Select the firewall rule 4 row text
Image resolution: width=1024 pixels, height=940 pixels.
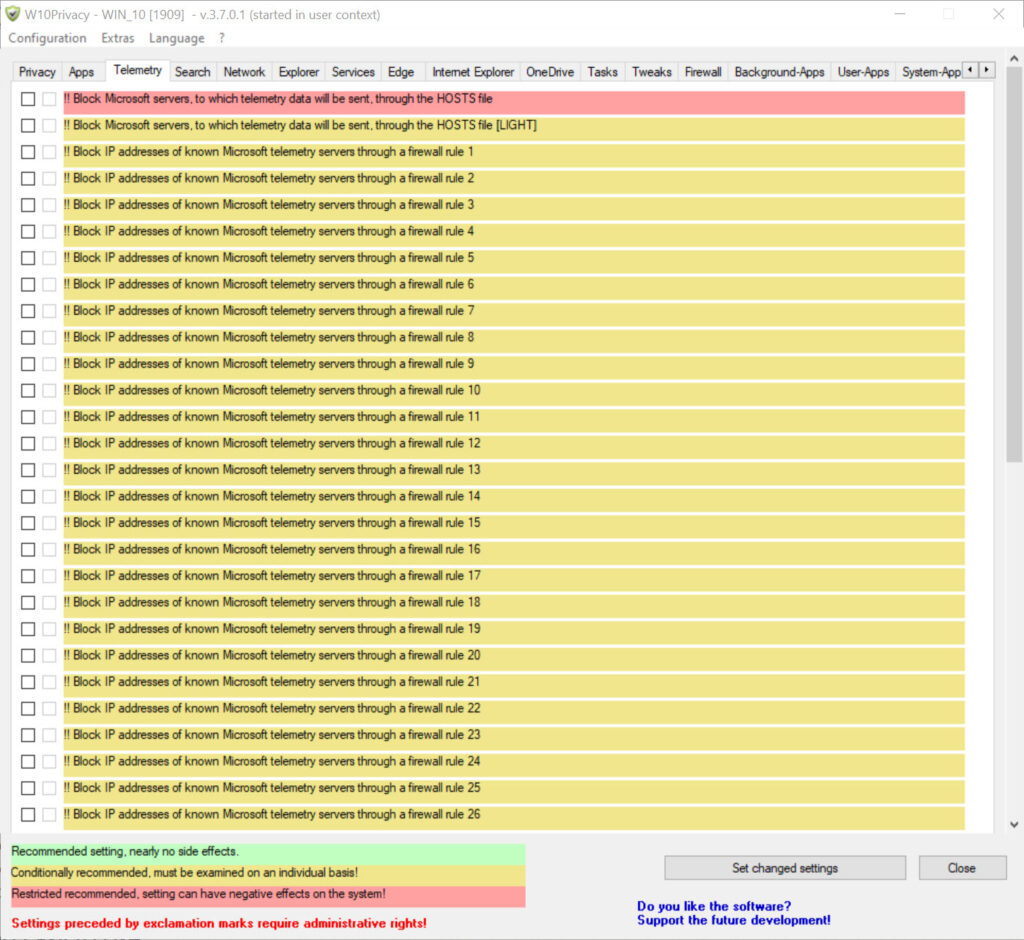pos(268,231)
